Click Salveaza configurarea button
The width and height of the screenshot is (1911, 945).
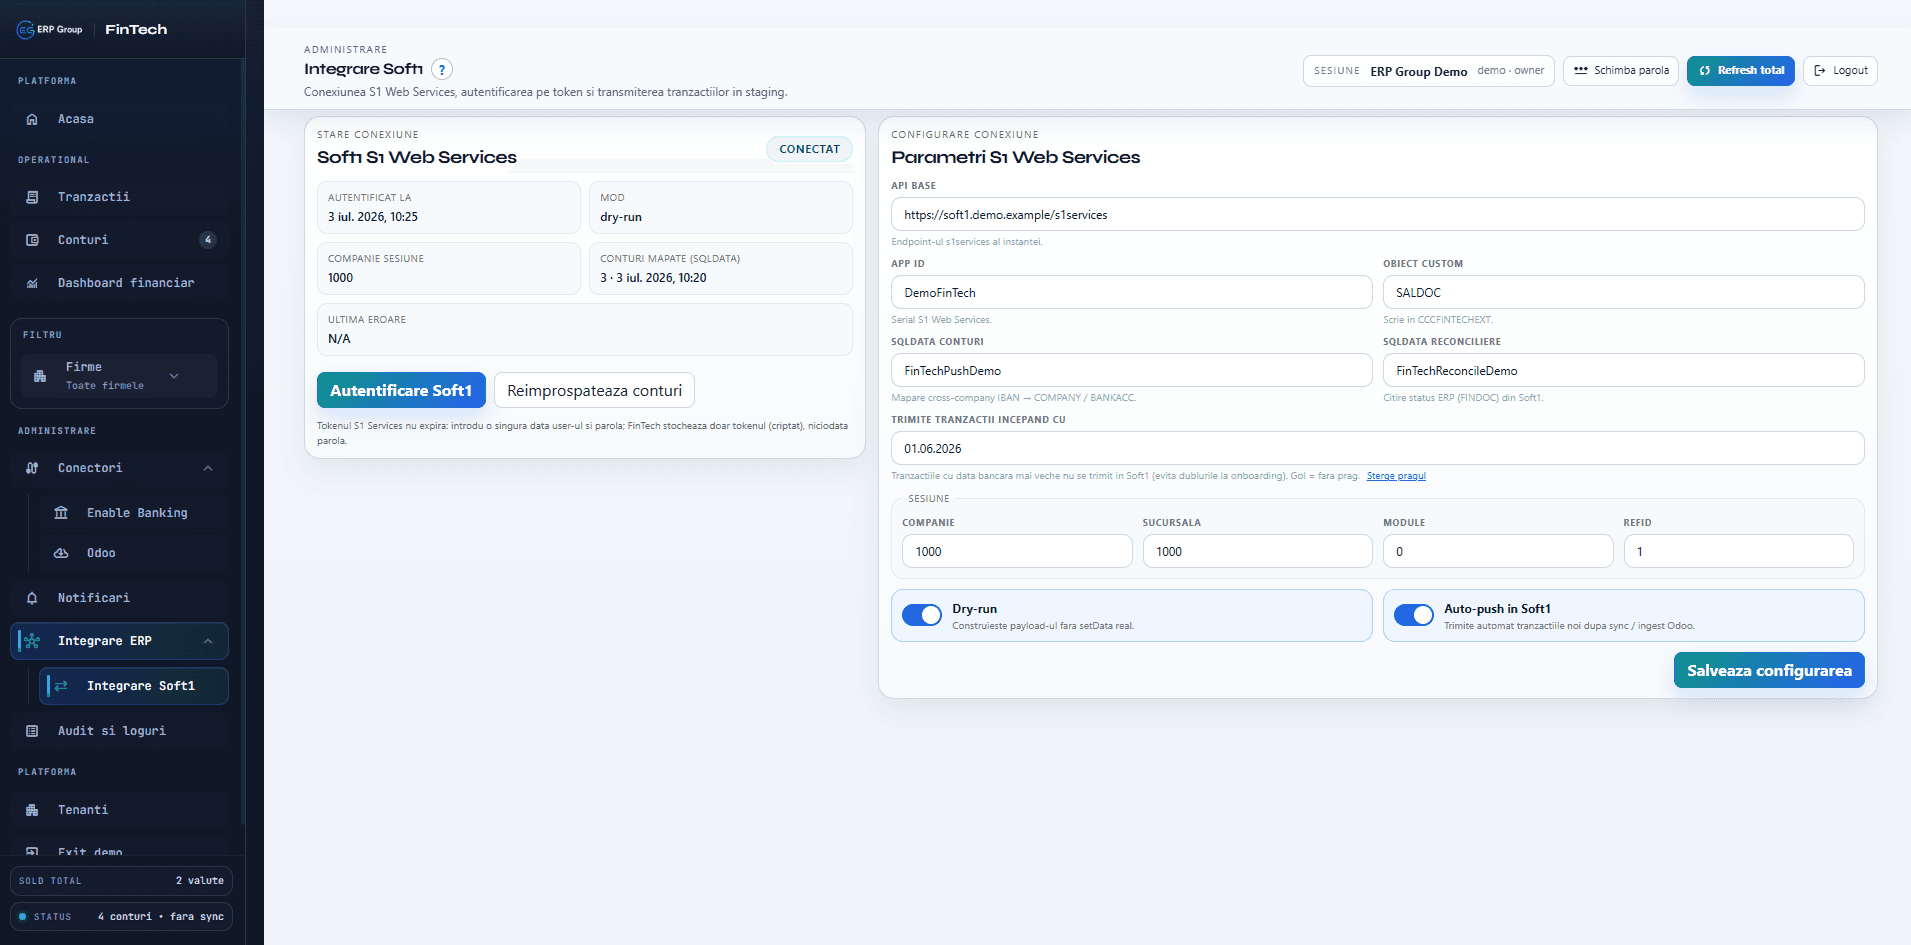pos(1769,670)
